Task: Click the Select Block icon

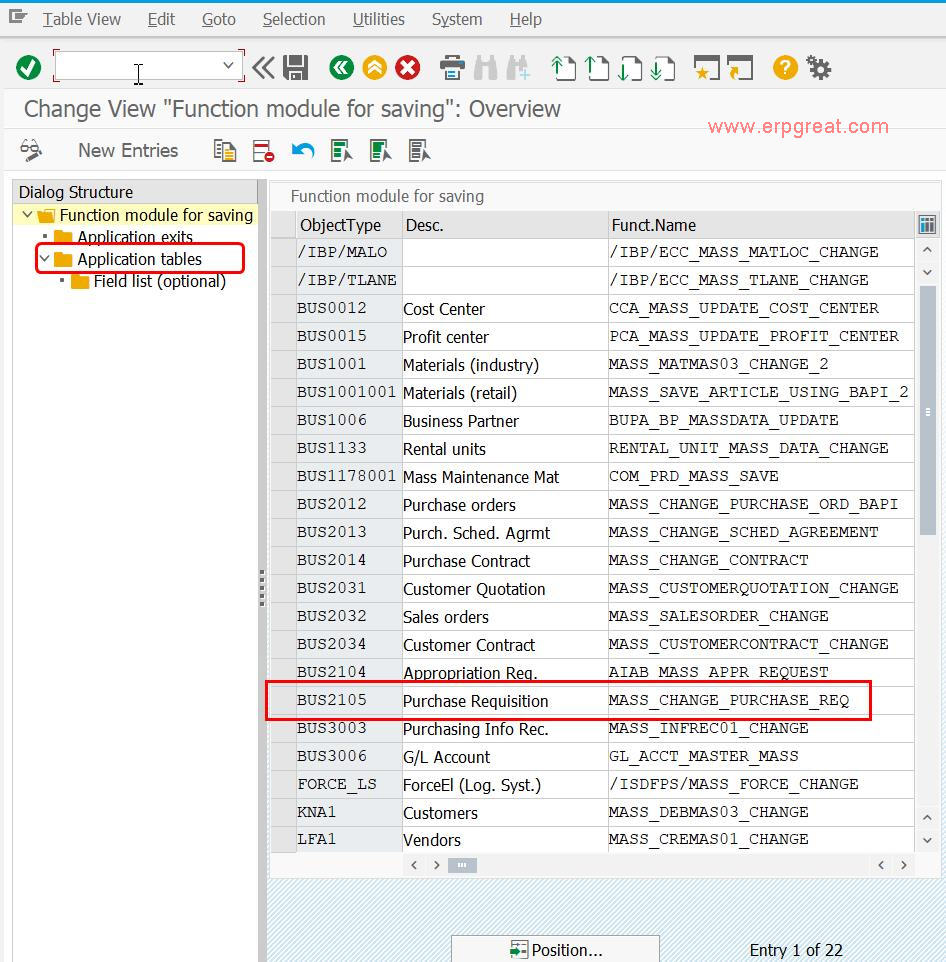Action: click(380, 150)
